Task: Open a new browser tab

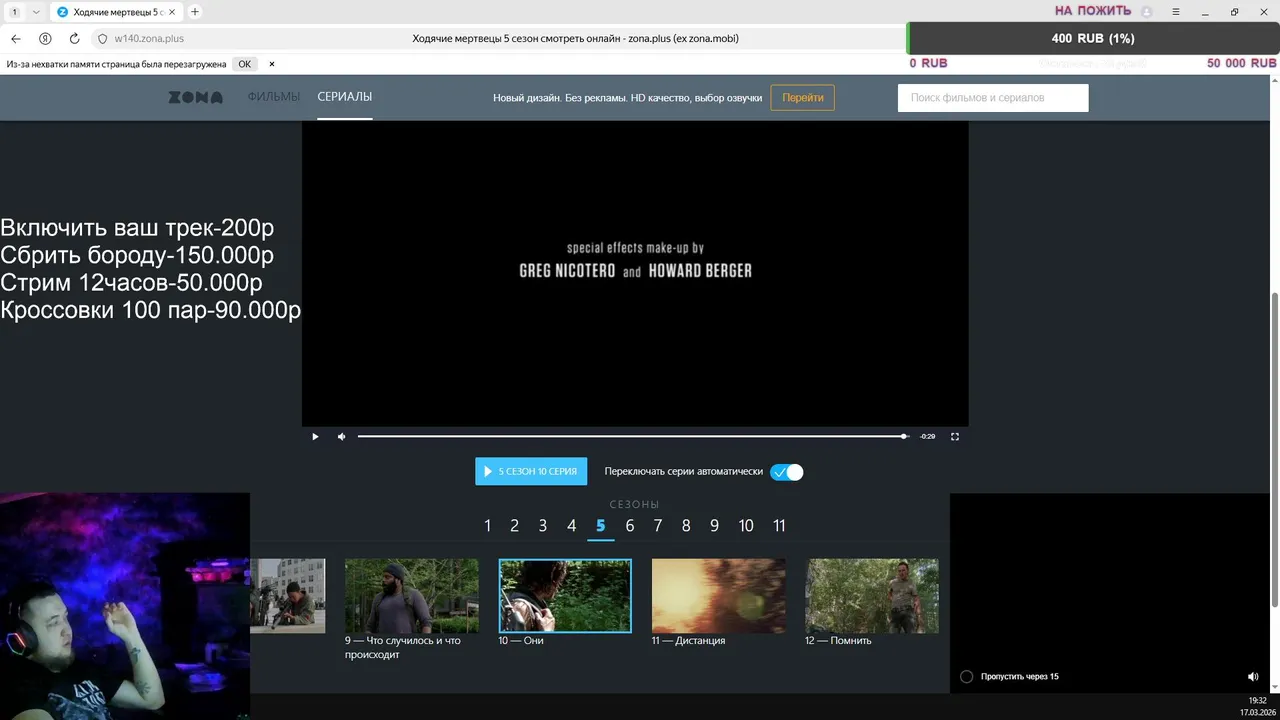Action: click(x=195, y=12)
